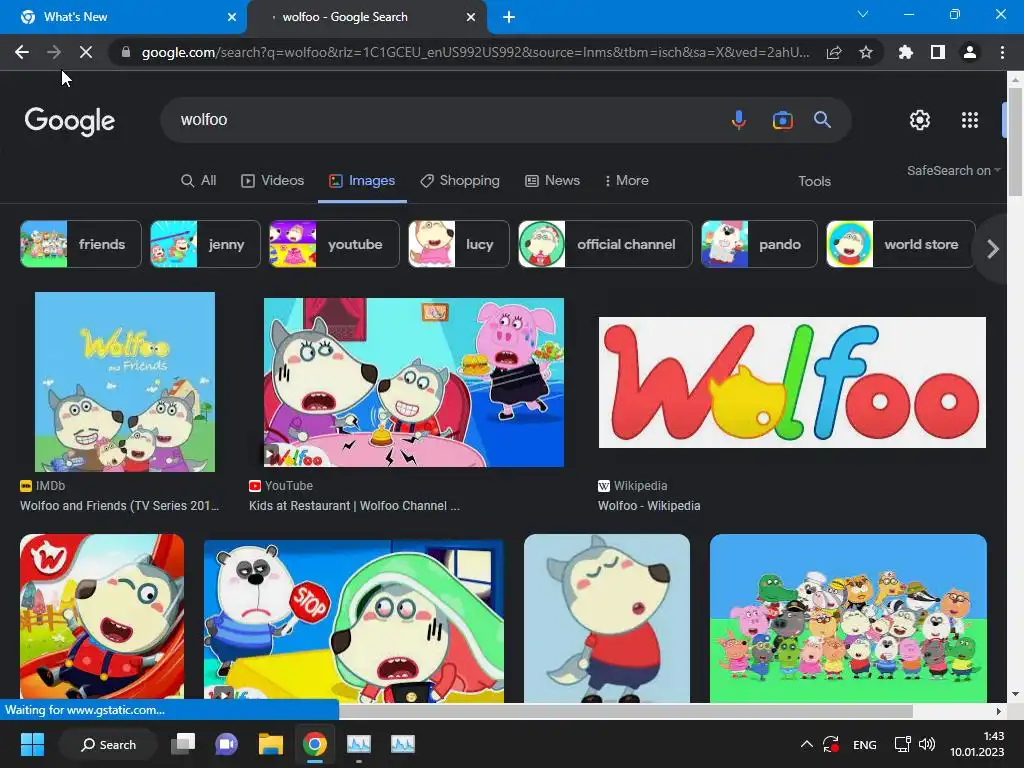
Task: Open the Wolfoo game app icon thumbnail
Action: pos(102,618)
